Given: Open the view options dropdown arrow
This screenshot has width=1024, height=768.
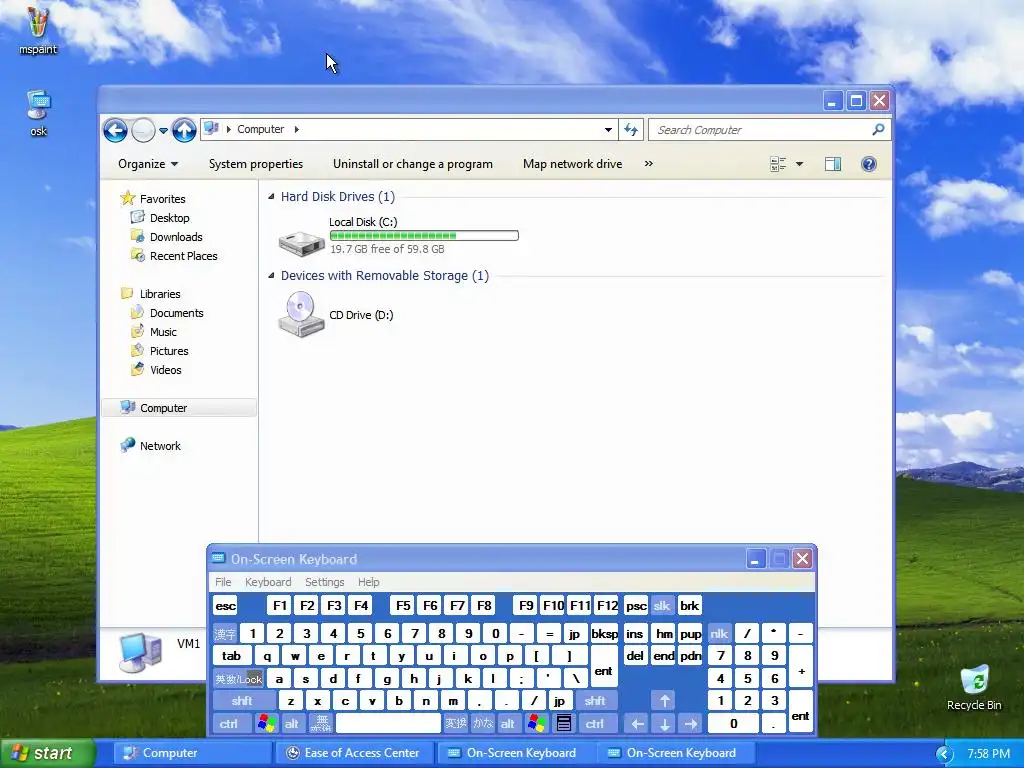Looking at the screenshot, I should coord(799,164).
